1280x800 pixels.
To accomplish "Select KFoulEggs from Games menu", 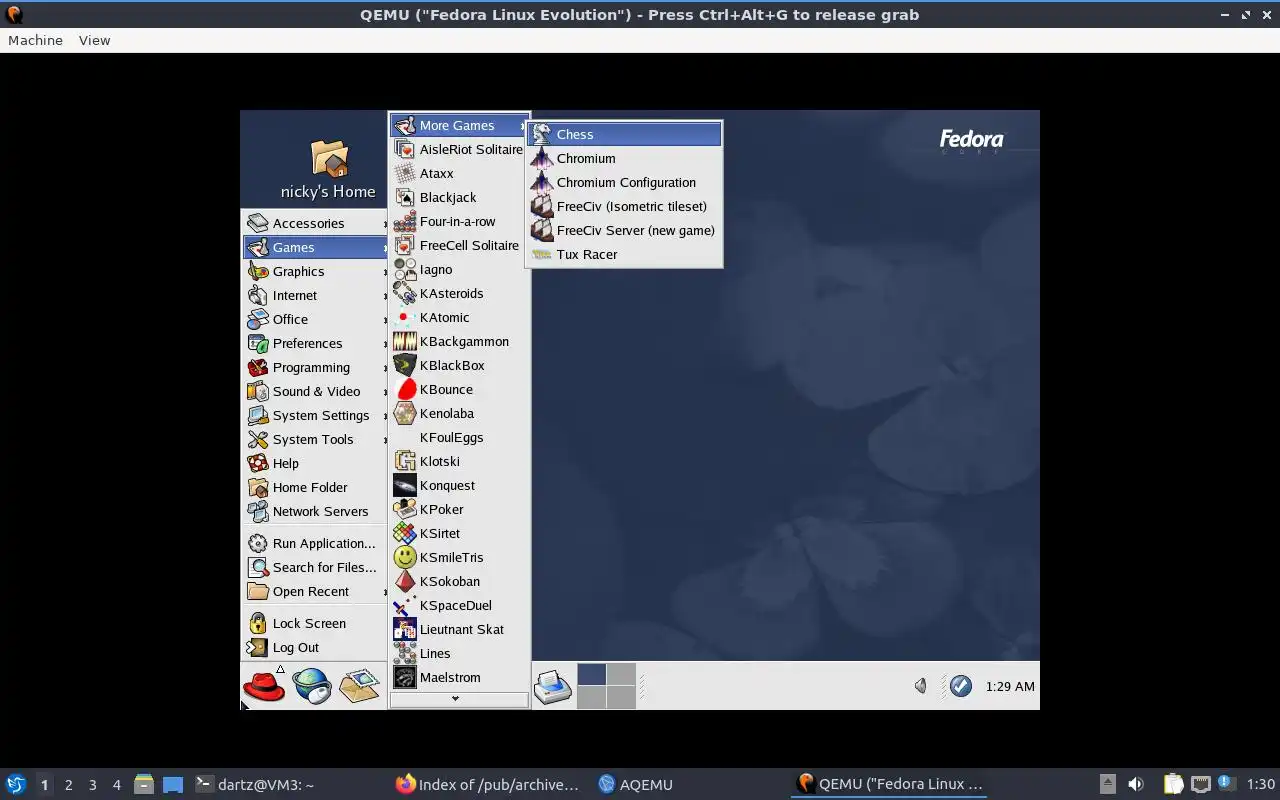I will (x=459, y=437).
